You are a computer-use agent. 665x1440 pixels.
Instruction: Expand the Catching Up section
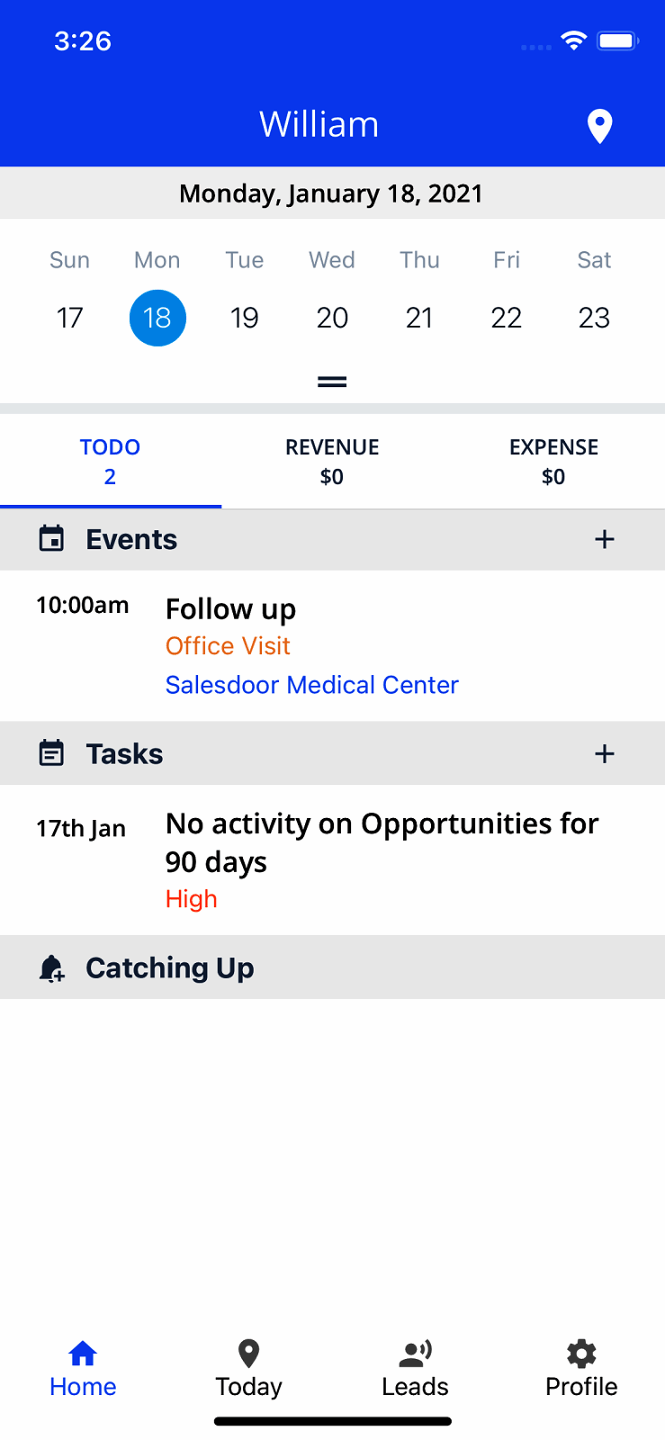point(170,968)
